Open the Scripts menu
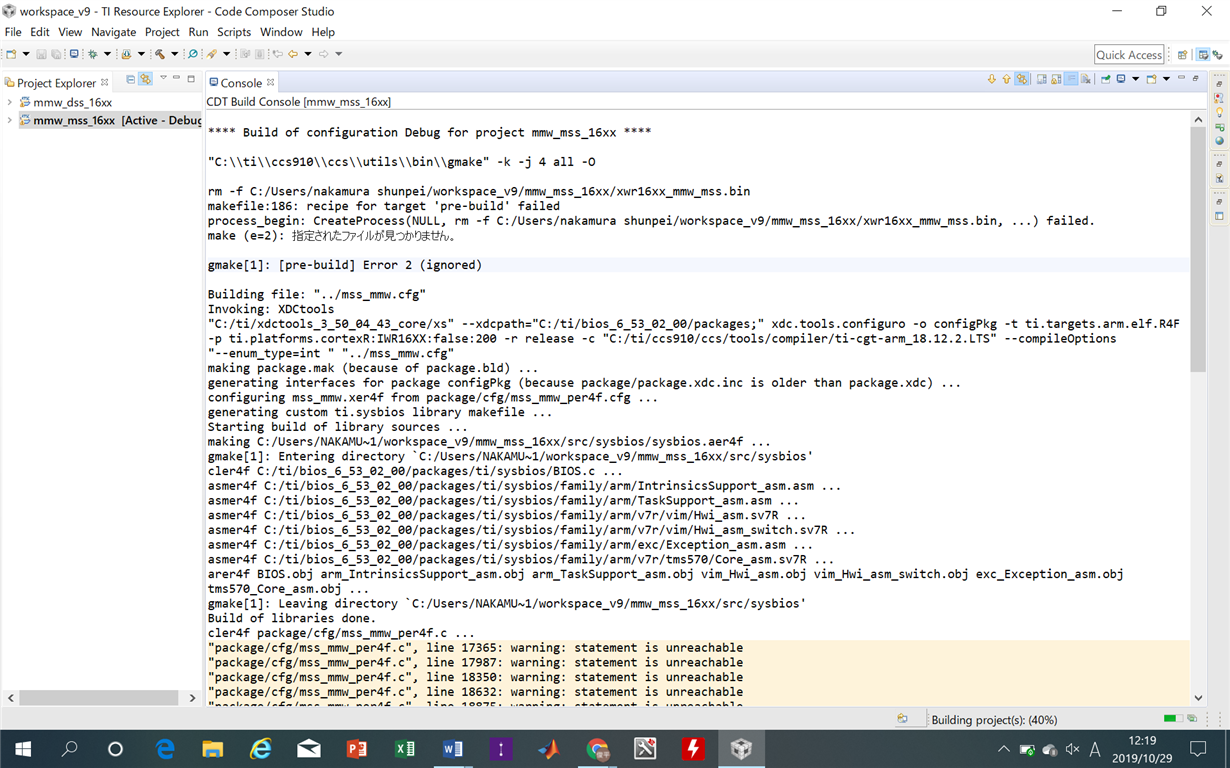 pos(234,32)
